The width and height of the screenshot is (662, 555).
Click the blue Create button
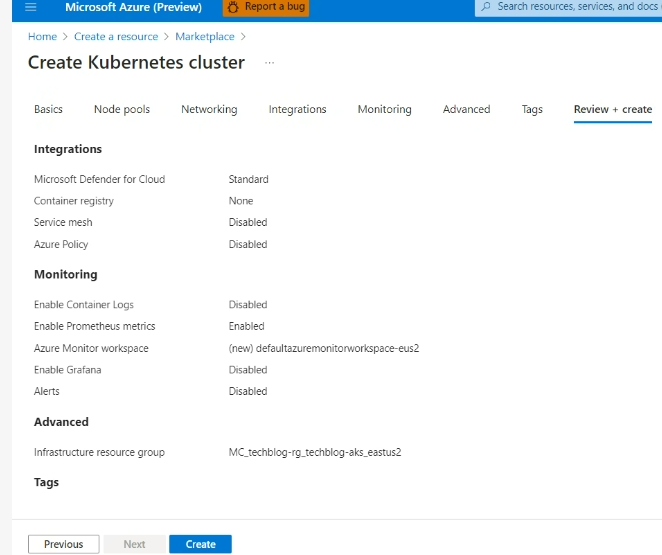pyautogui.click(x=200, y=544)
